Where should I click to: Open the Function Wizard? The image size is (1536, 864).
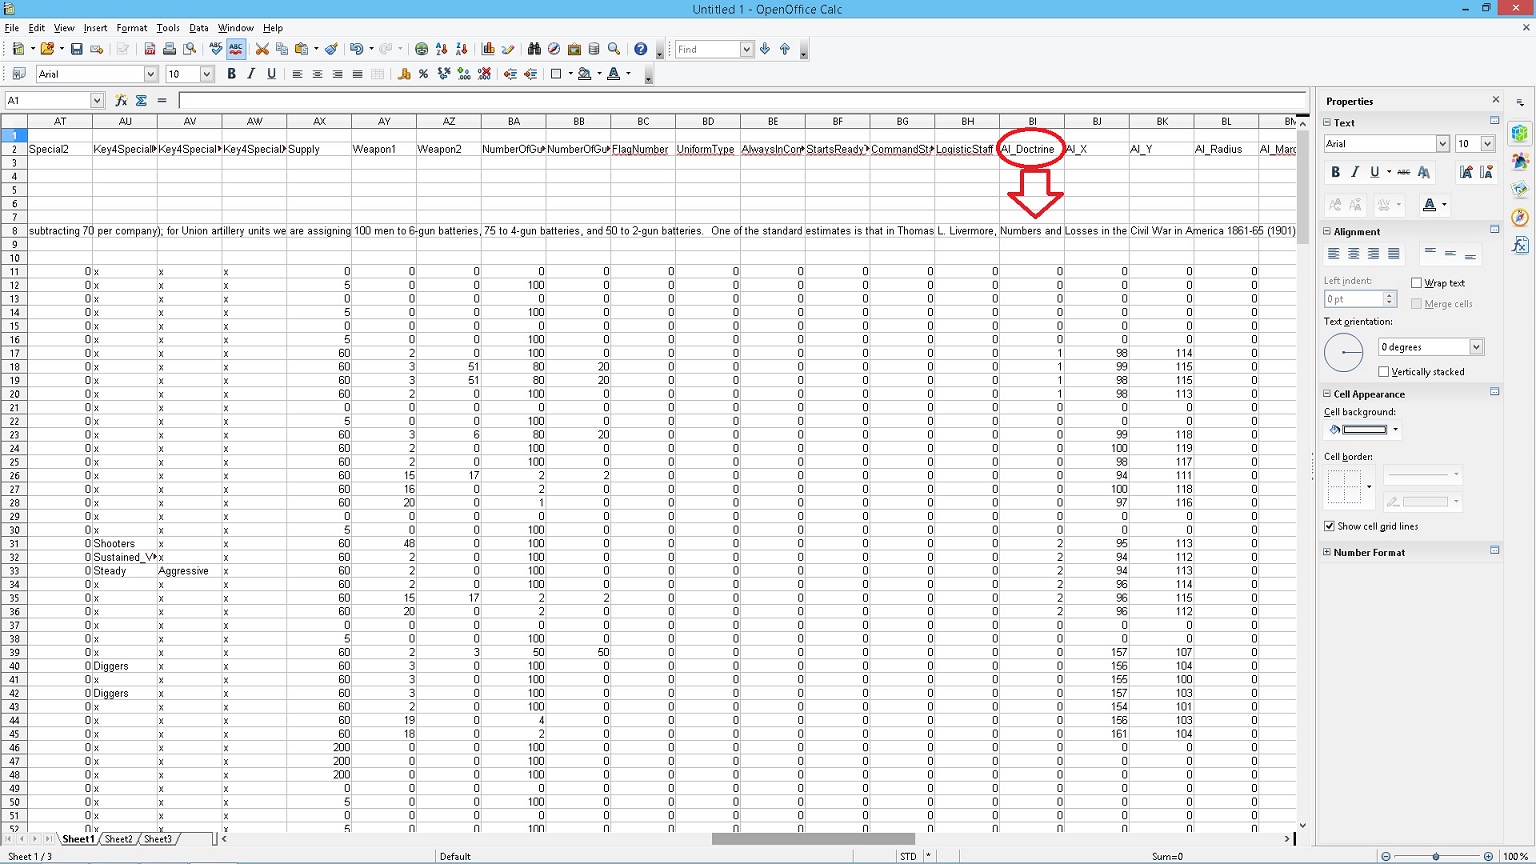point(121,100)
